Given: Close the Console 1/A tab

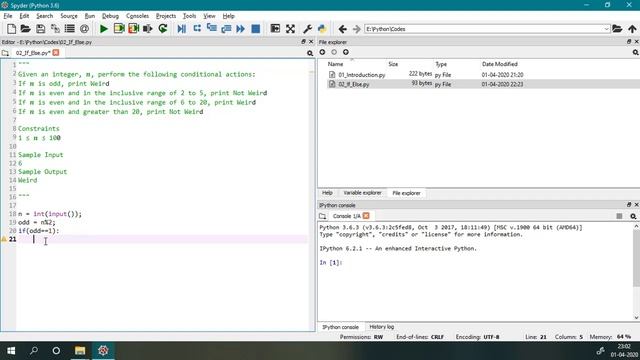Looking at the screenshot, I should (366, 216).
